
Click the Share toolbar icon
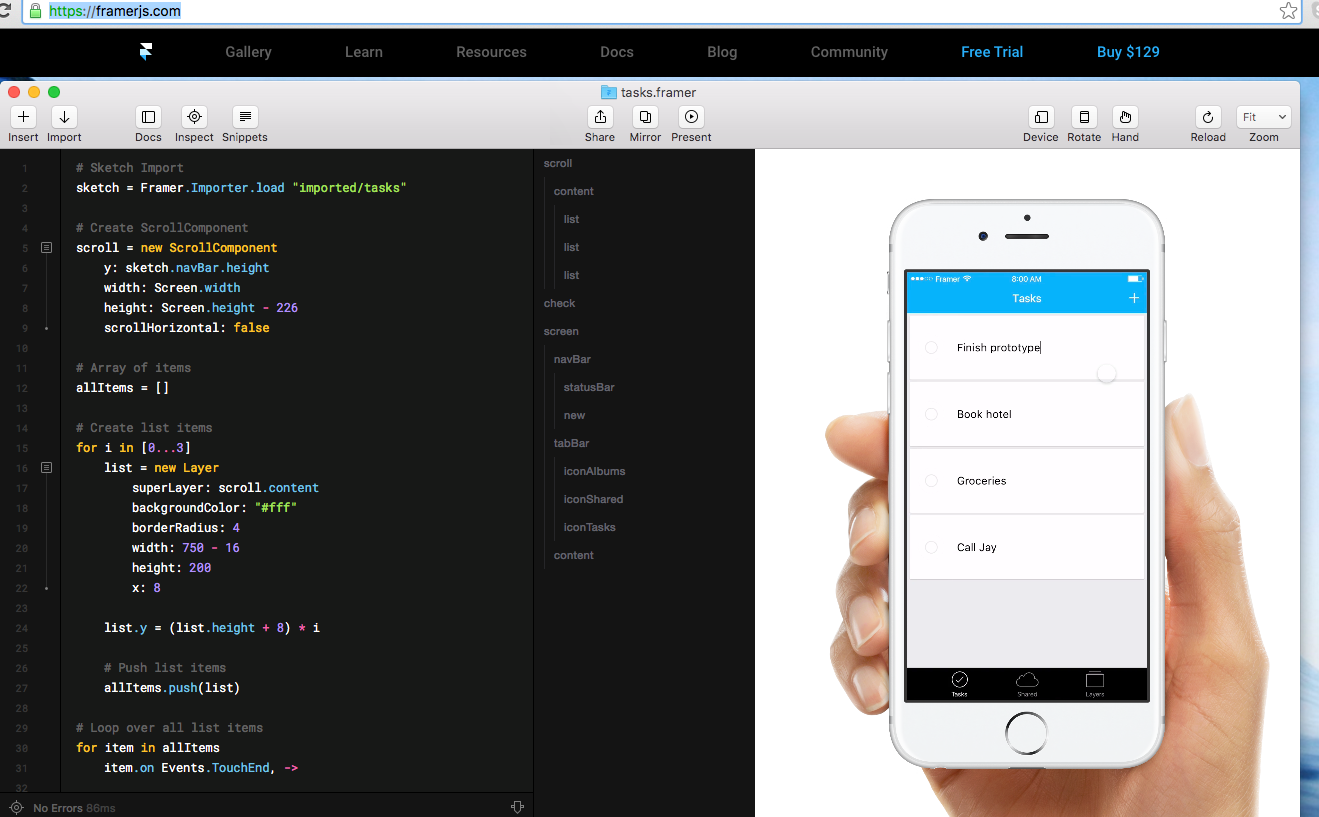coord(600,117)
